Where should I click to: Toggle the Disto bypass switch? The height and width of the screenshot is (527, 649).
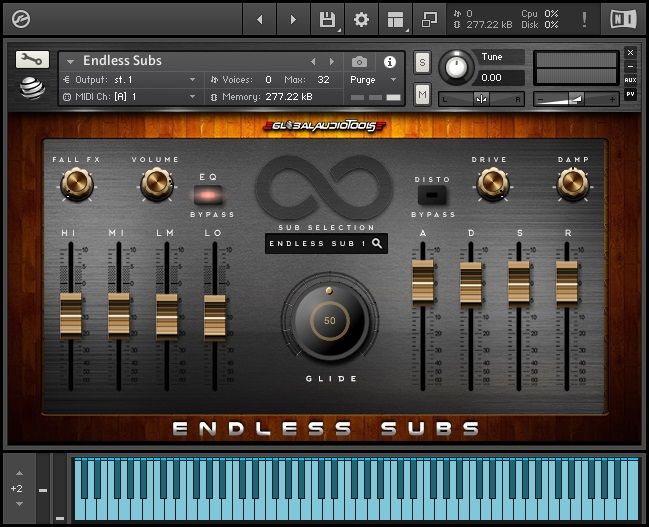click(433, 195)
